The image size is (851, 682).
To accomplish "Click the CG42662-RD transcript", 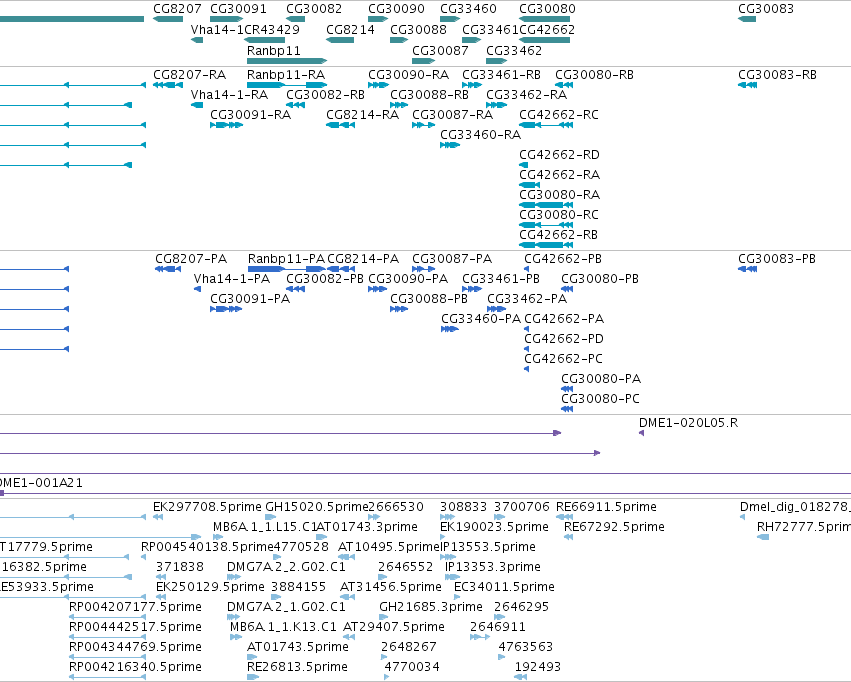I will (x=524, y=165).
